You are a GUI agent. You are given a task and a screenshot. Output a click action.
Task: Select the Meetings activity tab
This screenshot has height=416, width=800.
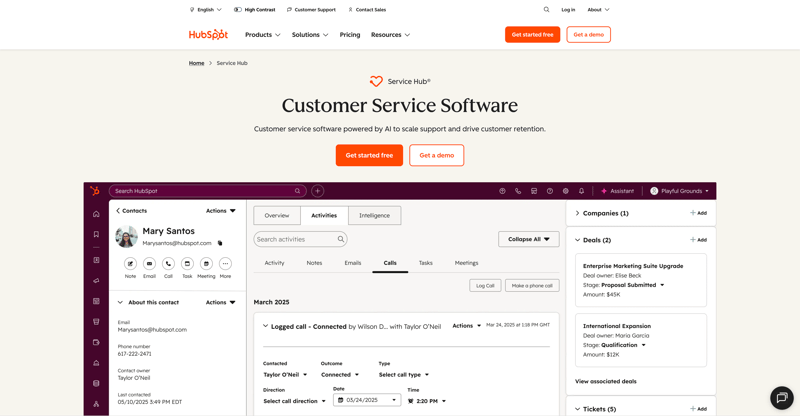(466, 263)
